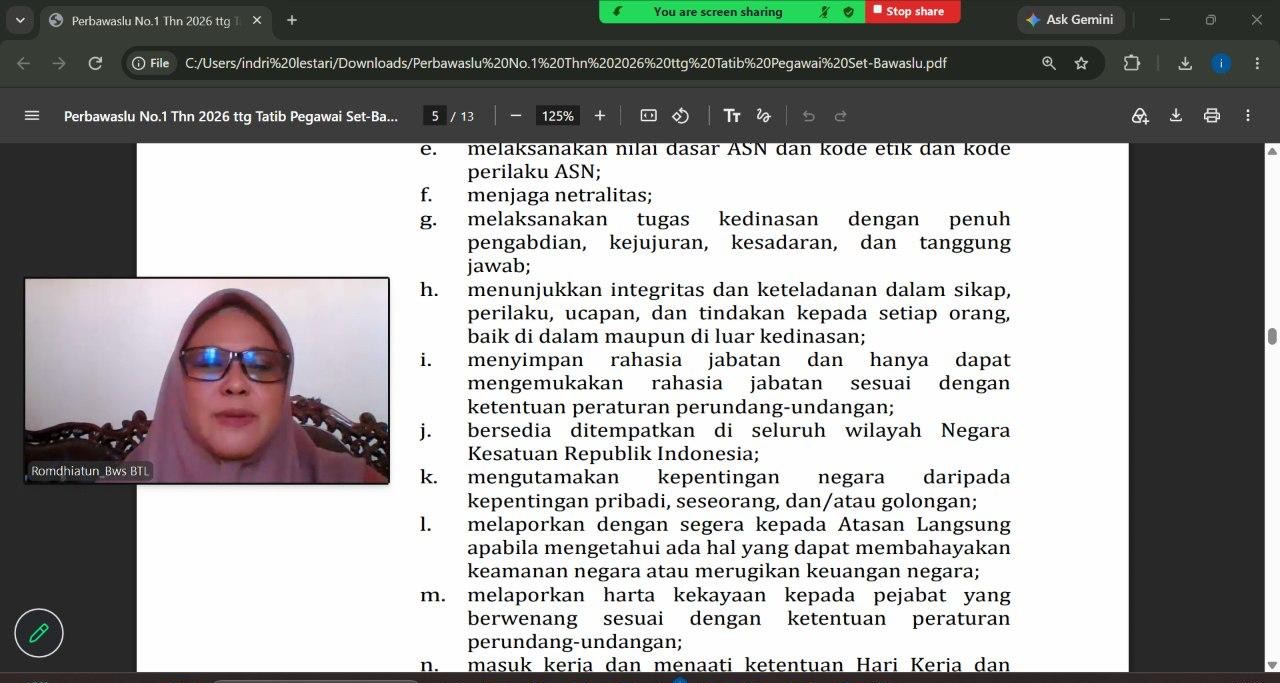Open PDF viewer more actions menu
Screen dimensions: 1280x683
point(1248,116)
